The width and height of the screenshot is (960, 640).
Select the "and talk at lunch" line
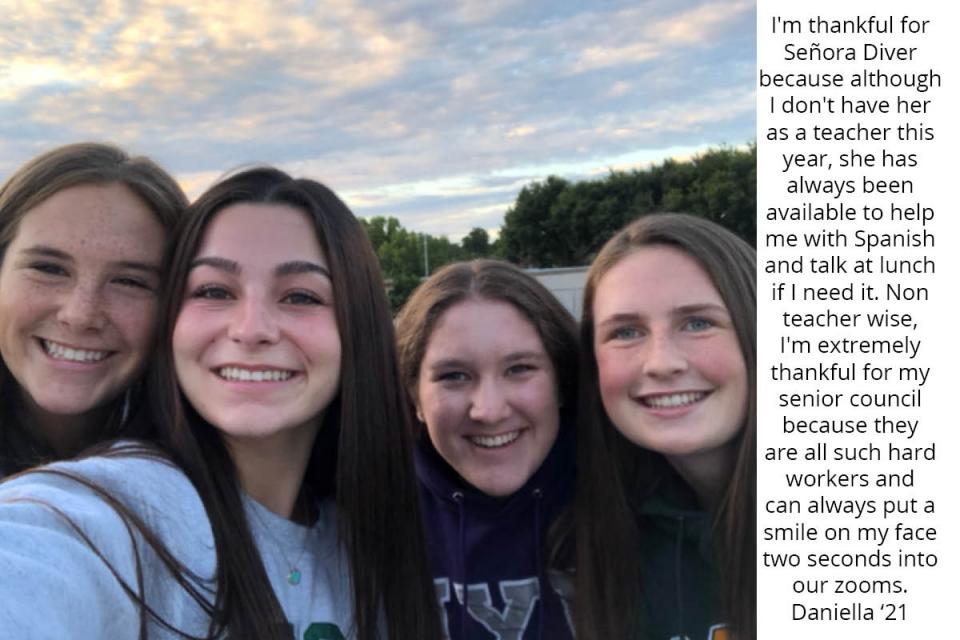pos(850,265)
